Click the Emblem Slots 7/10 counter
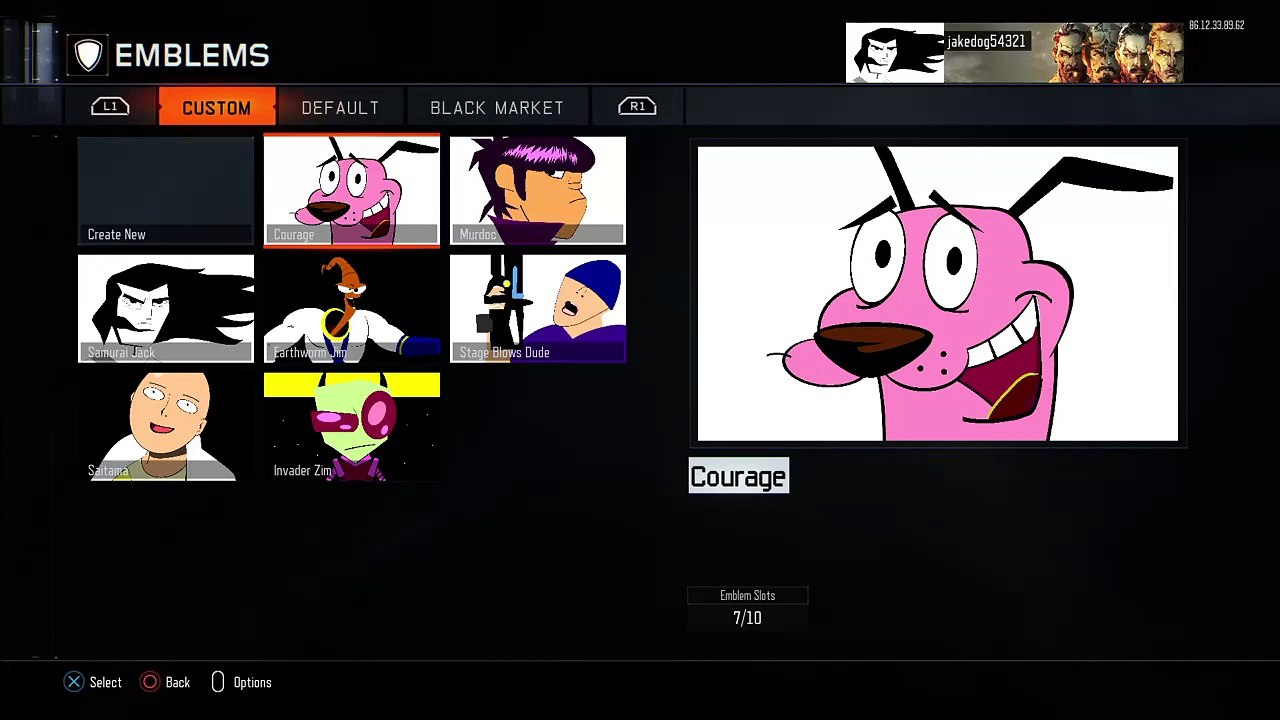Viewport: 1280px width, 720px height. [x=747, y=608]
